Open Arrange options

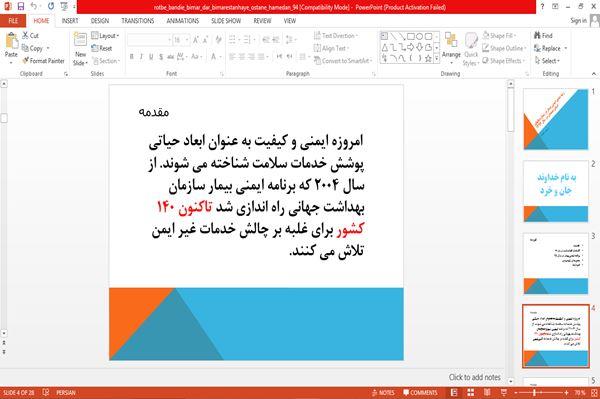coord(451,48)
